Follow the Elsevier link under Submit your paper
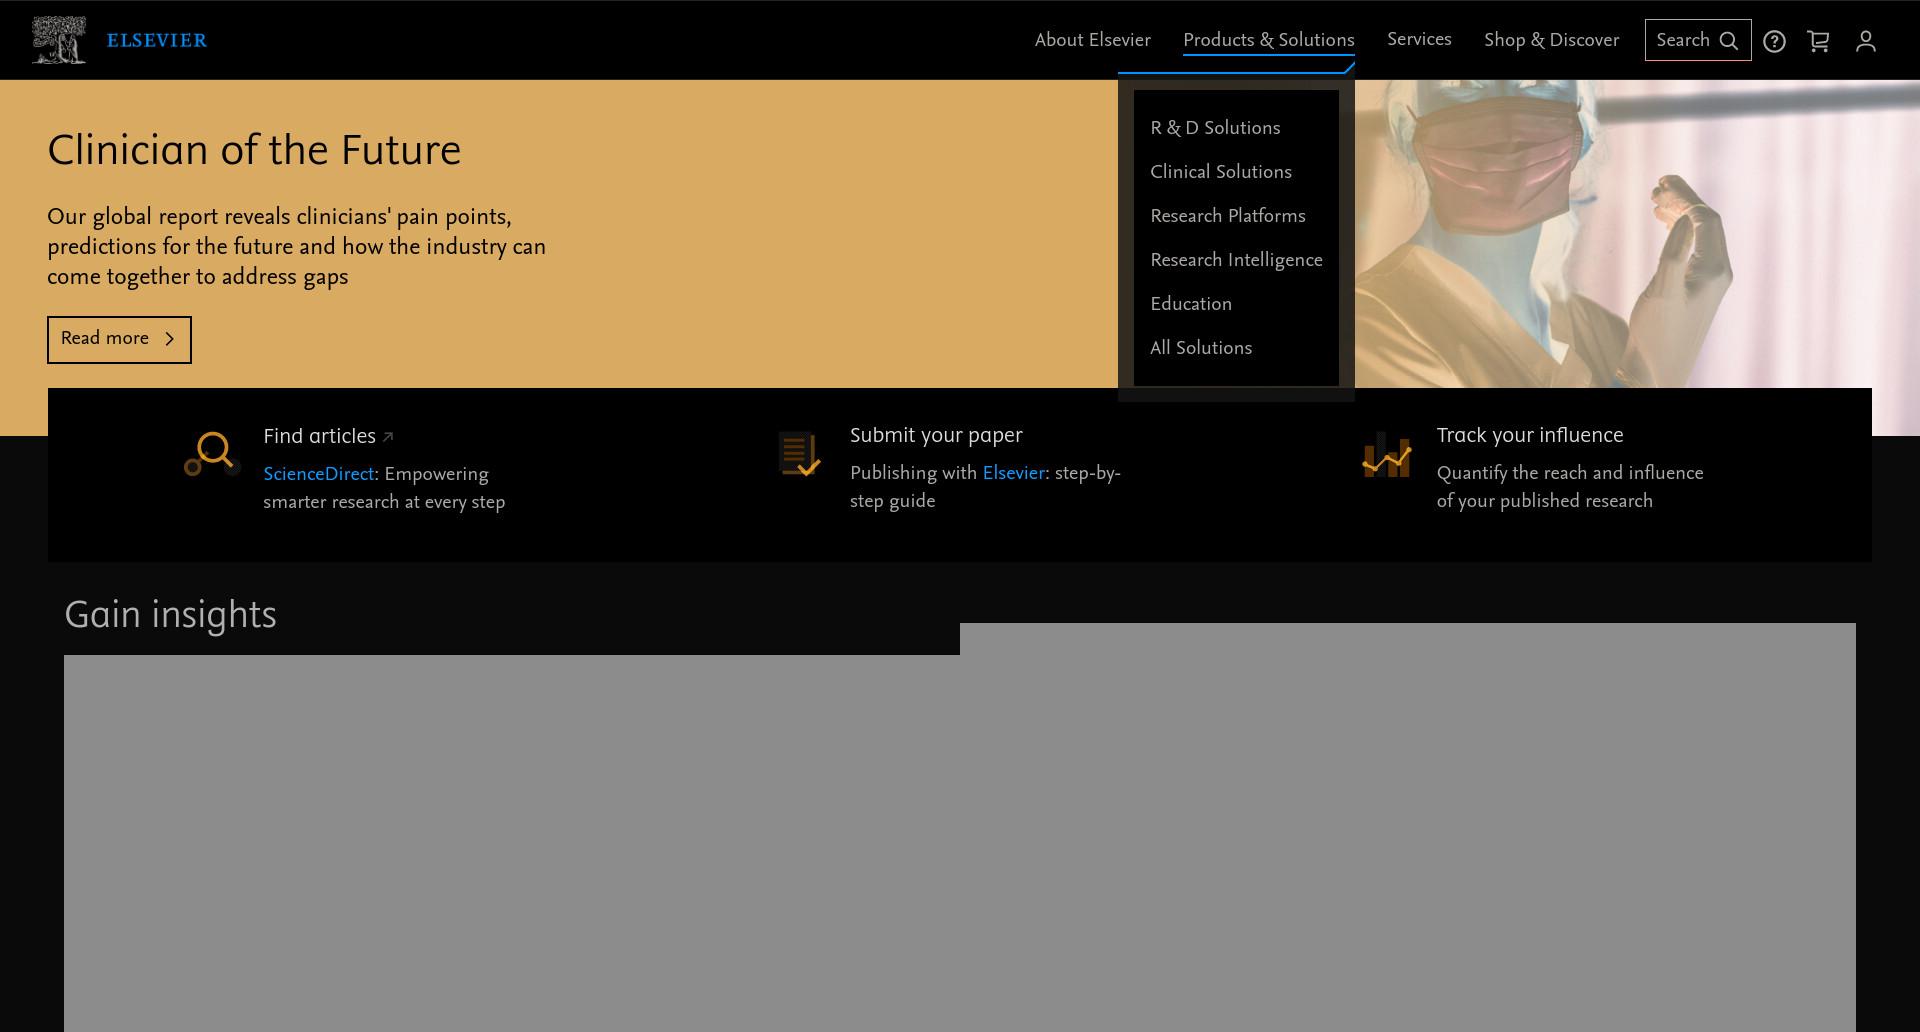The image size is (1920, 1032). click(x=1013, y=473)
